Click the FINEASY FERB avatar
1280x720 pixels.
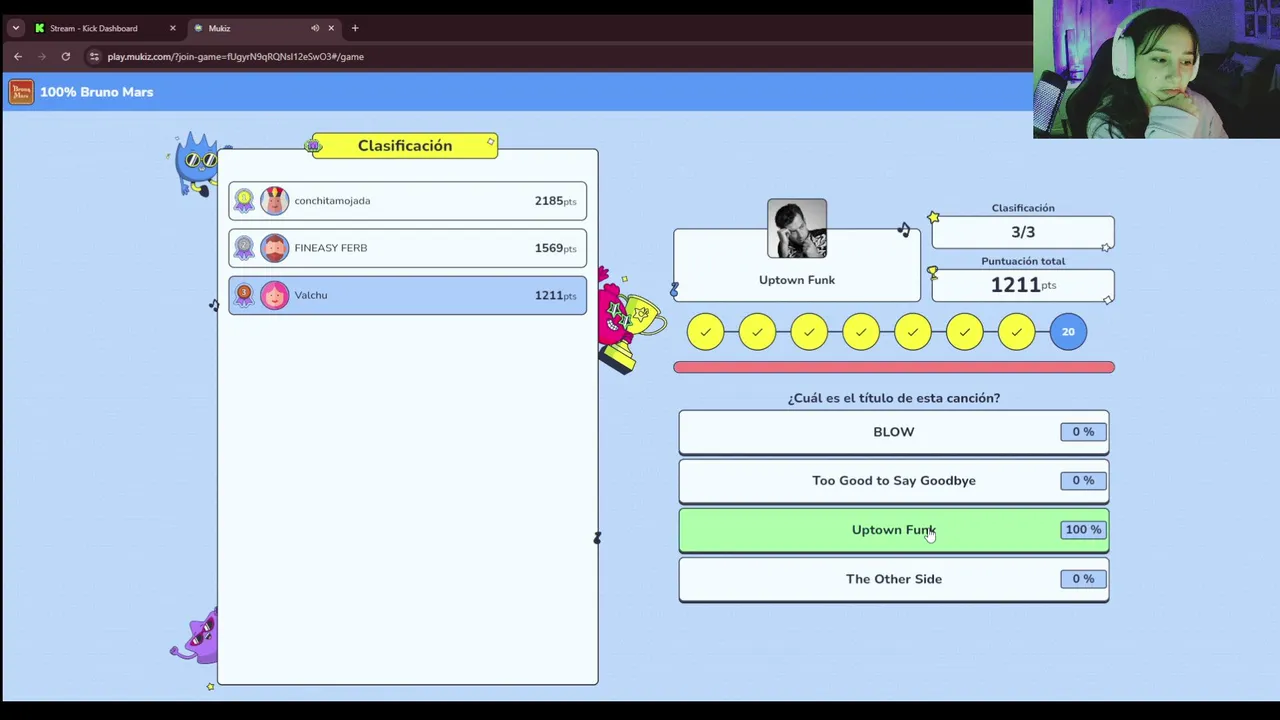point(274,248)
